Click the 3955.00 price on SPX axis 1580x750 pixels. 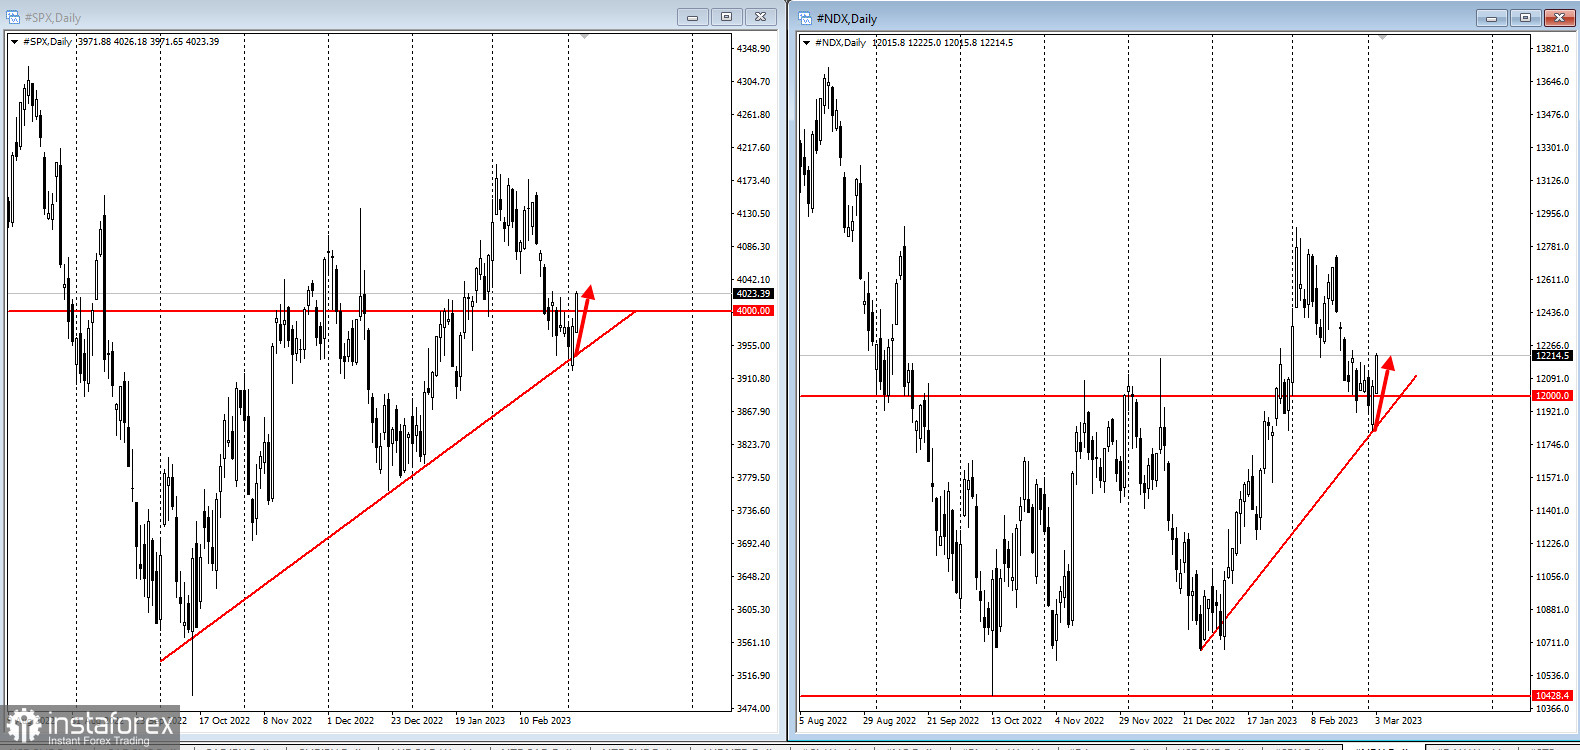(753, 346)
